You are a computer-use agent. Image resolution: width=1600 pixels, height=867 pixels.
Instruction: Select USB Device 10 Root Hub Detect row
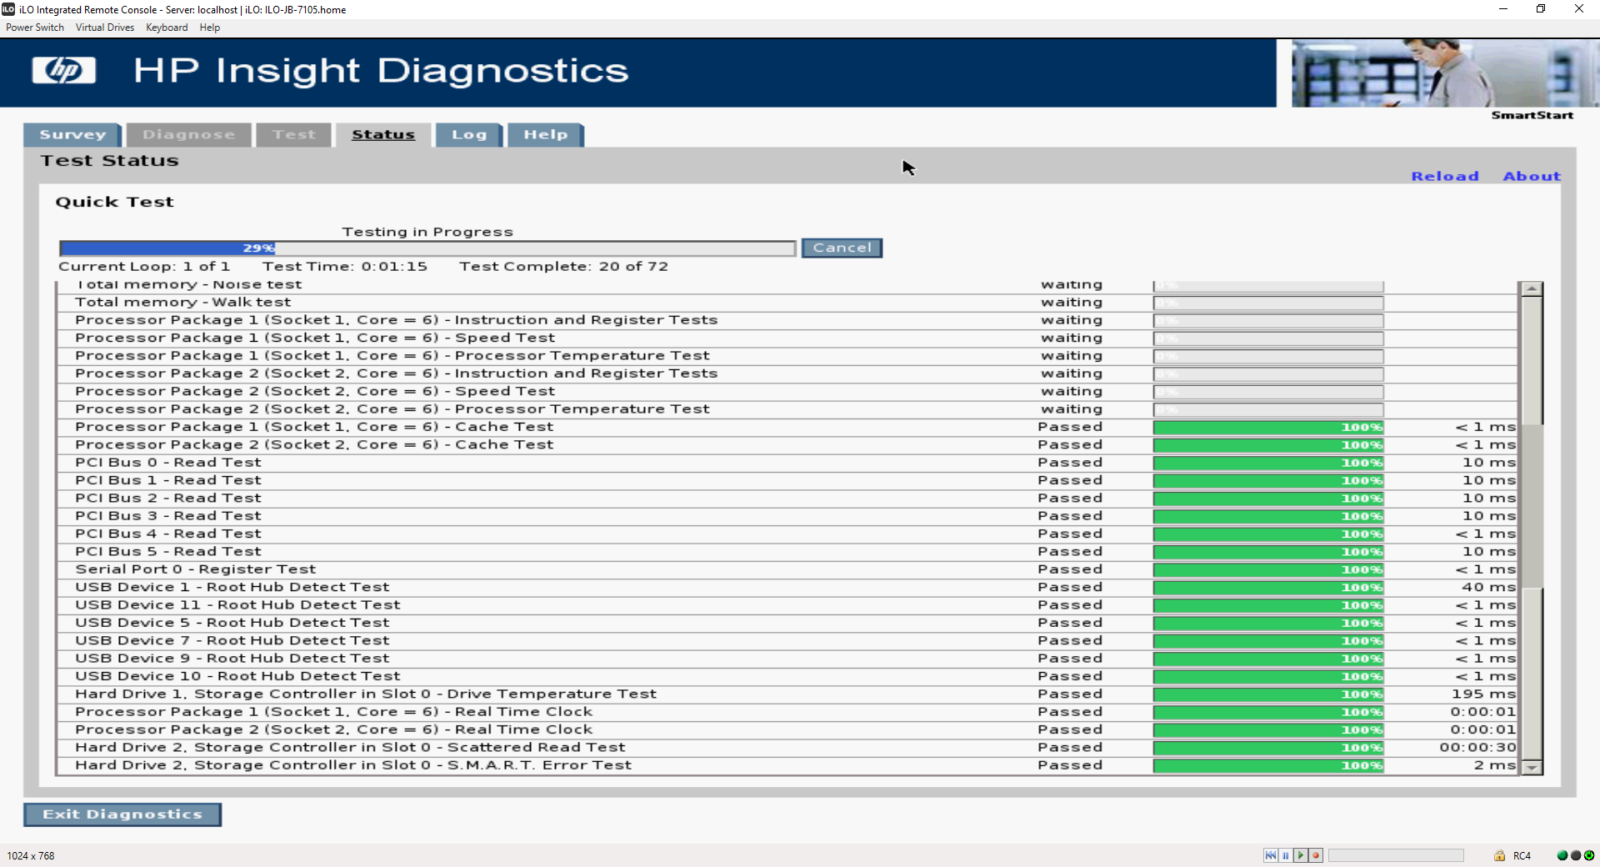pyautogui.click(x=787, y=676)
